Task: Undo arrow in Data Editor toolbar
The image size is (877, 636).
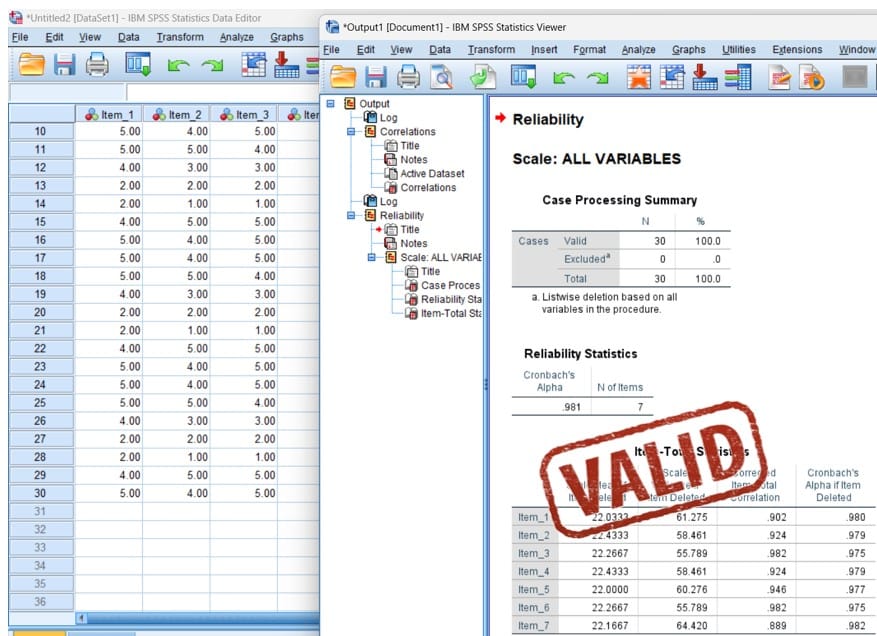Action: point(178,65)
